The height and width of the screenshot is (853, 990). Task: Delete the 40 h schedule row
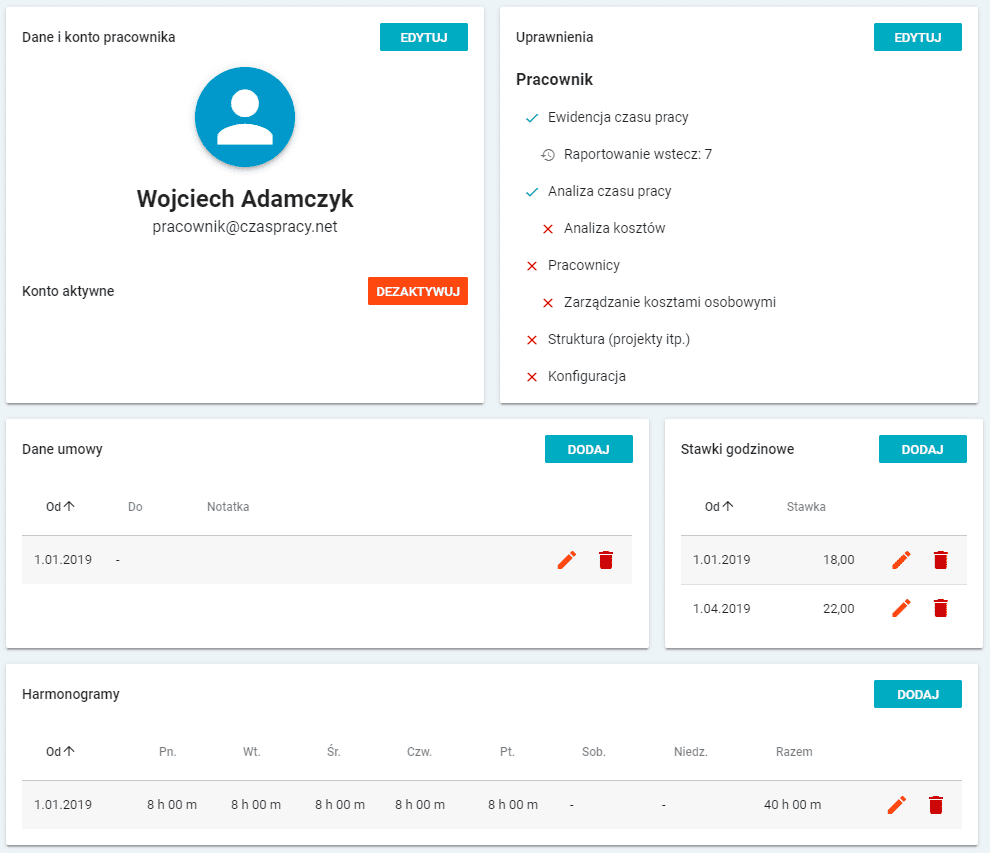tap(936, 805)
